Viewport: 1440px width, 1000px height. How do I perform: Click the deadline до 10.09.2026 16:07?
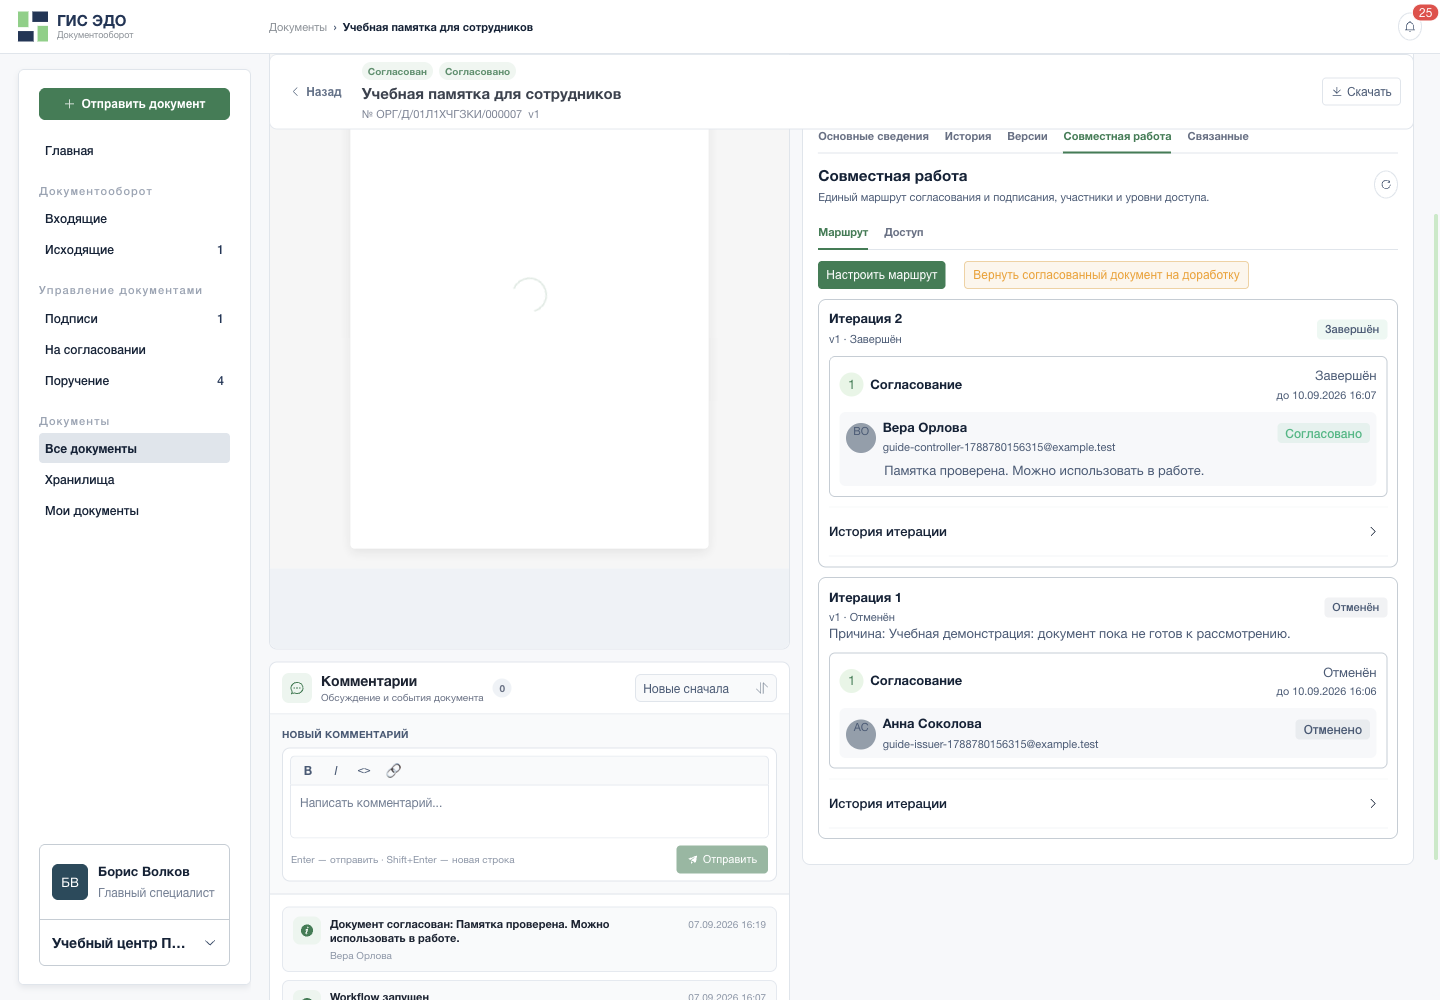(x=1326, y=396)
